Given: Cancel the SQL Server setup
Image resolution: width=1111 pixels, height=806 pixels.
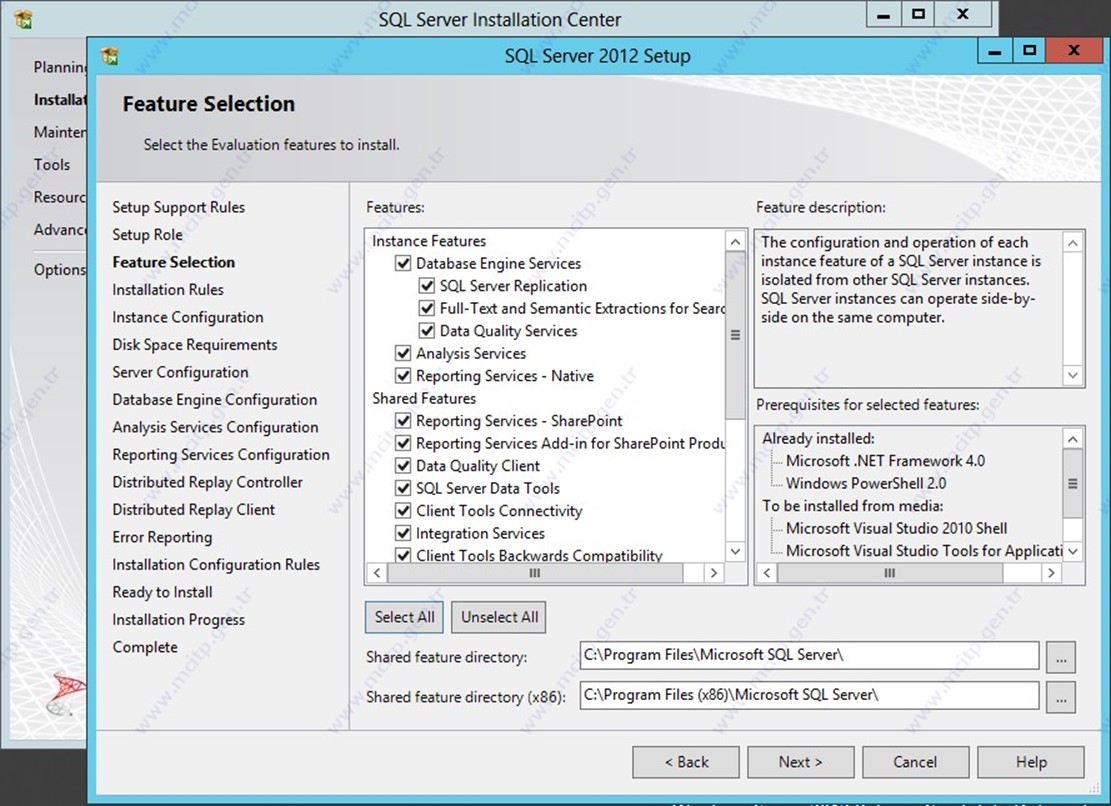Looking at the screenshot, I should tap(915, 762).
